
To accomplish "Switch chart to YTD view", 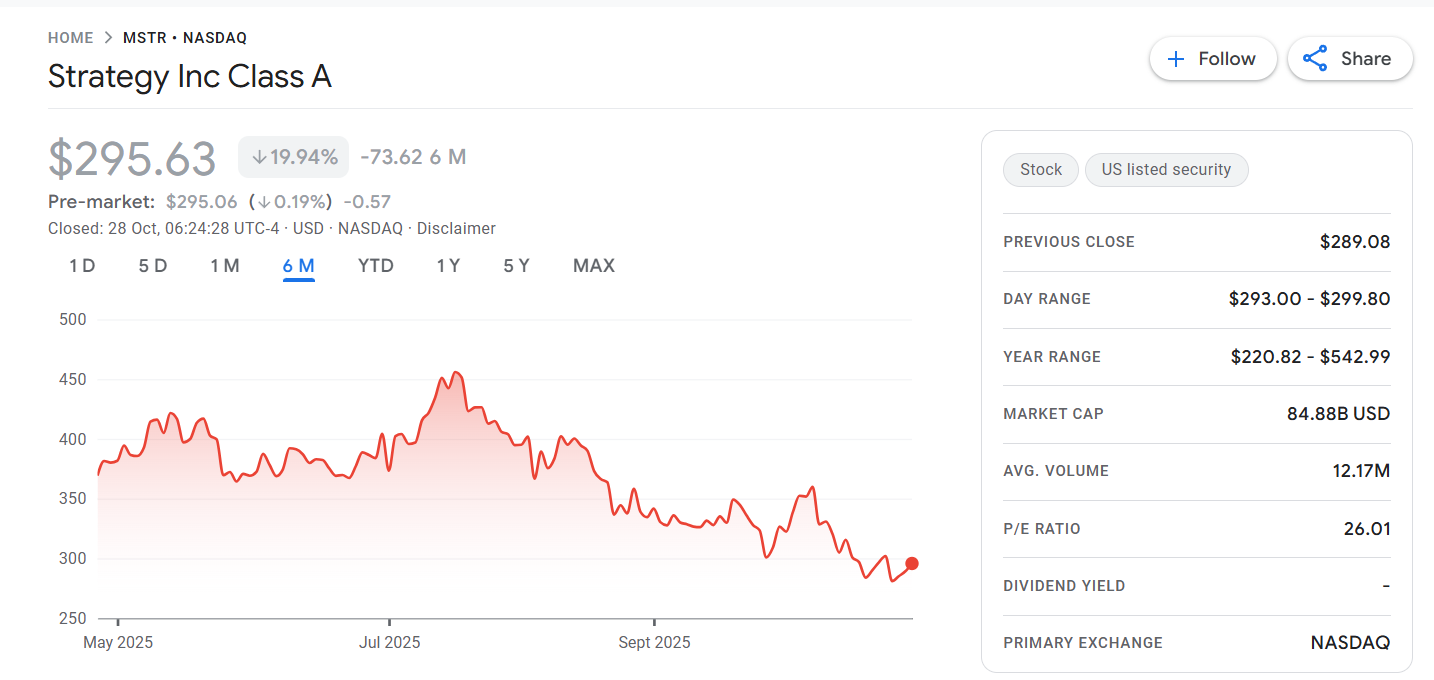I will tap(376, 266).
